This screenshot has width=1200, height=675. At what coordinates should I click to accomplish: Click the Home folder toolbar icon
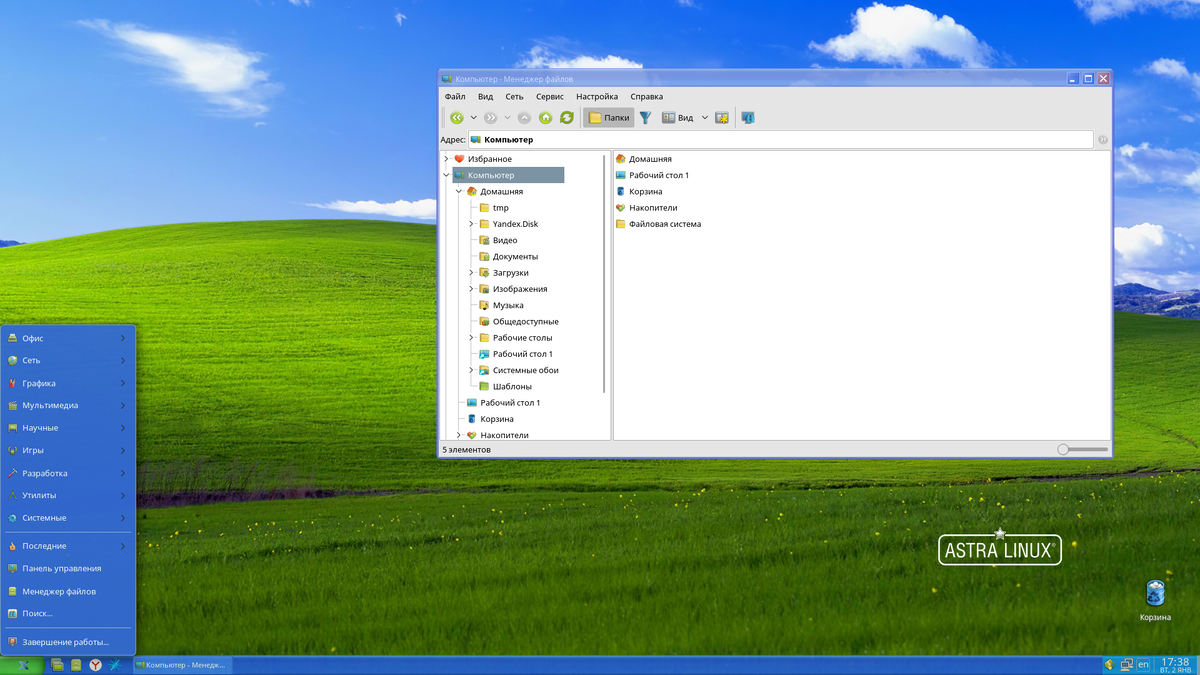click(x=546, y=118)
